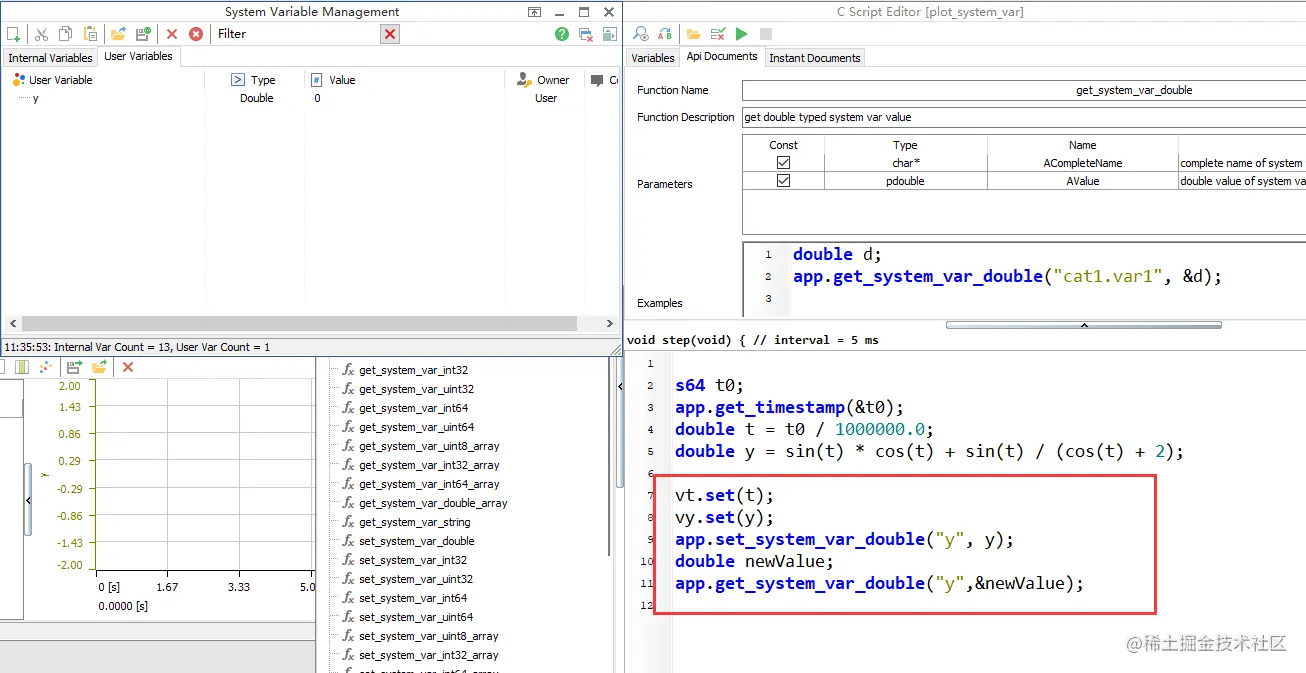Select set_system_var_int32 in function list
This screenshot has width=1306, height=673.
pos(413,560)
